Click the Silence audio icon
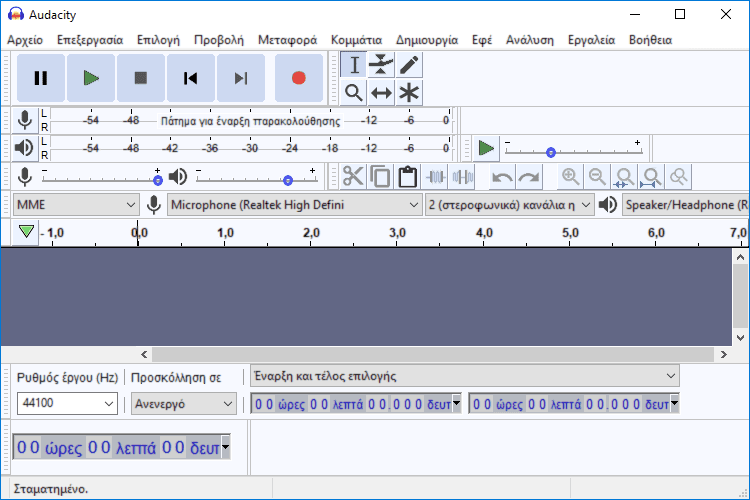Image resolution: width=750 pixels, height=500 pixels. (x=463, y=177)
